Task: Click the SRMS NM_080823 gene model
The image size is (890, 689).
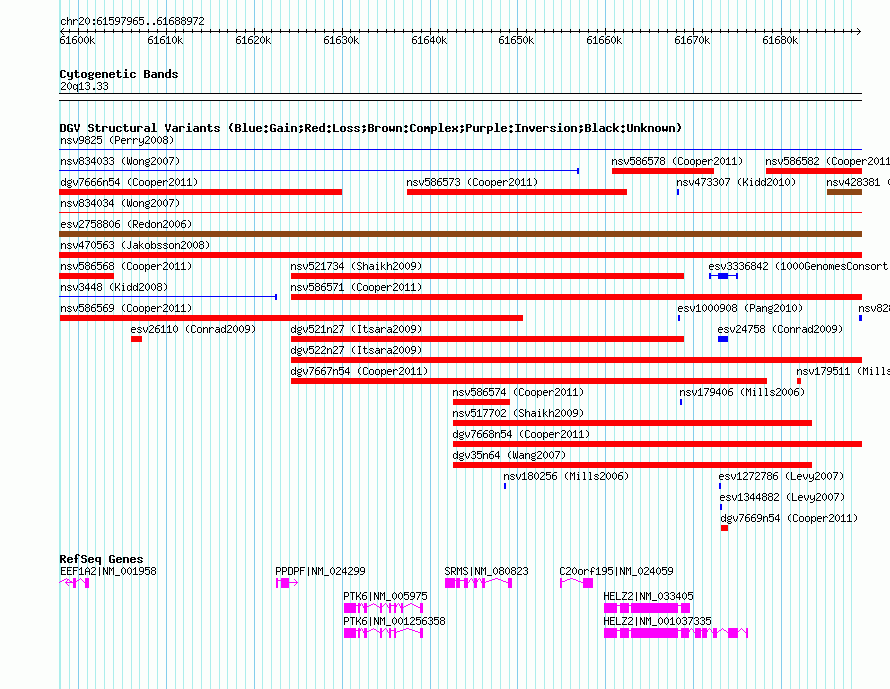Action: [x=478, y=583]
